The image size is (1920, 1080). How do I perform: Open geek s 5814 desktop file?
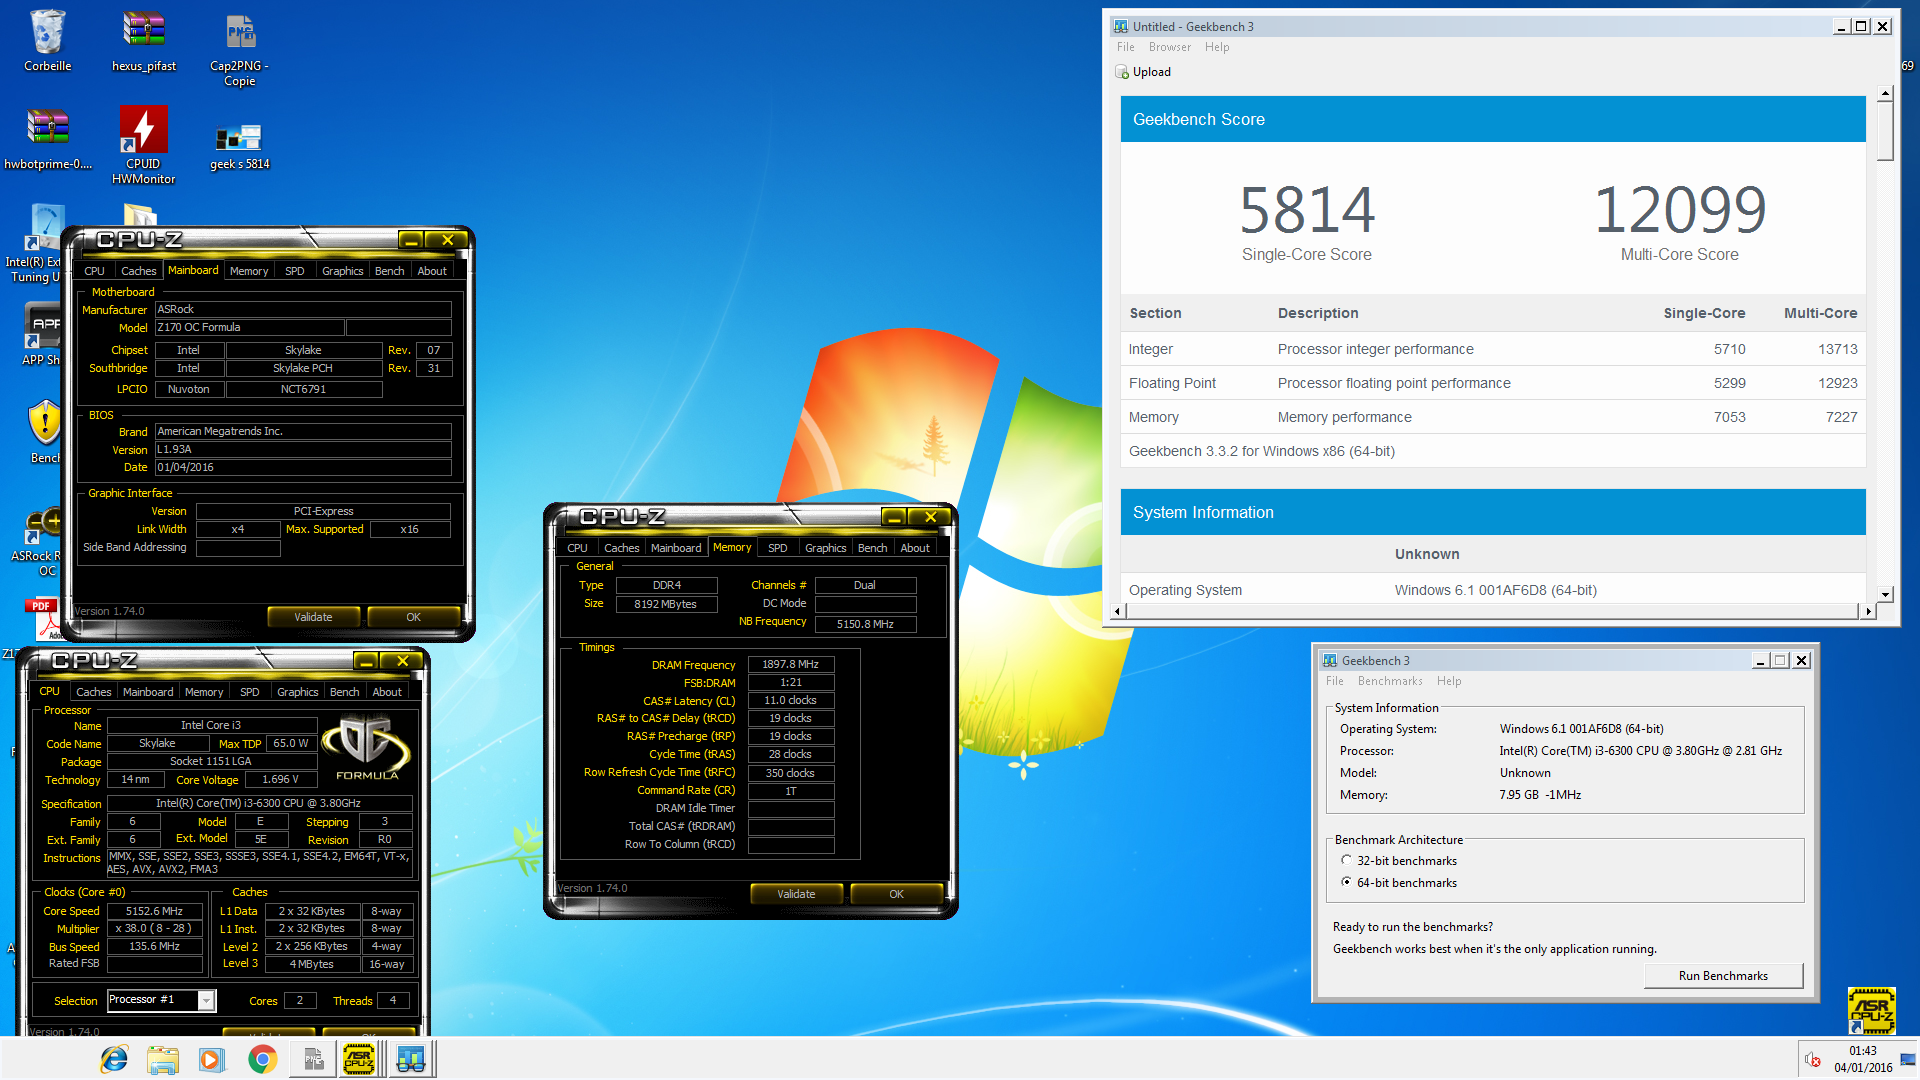240,145
